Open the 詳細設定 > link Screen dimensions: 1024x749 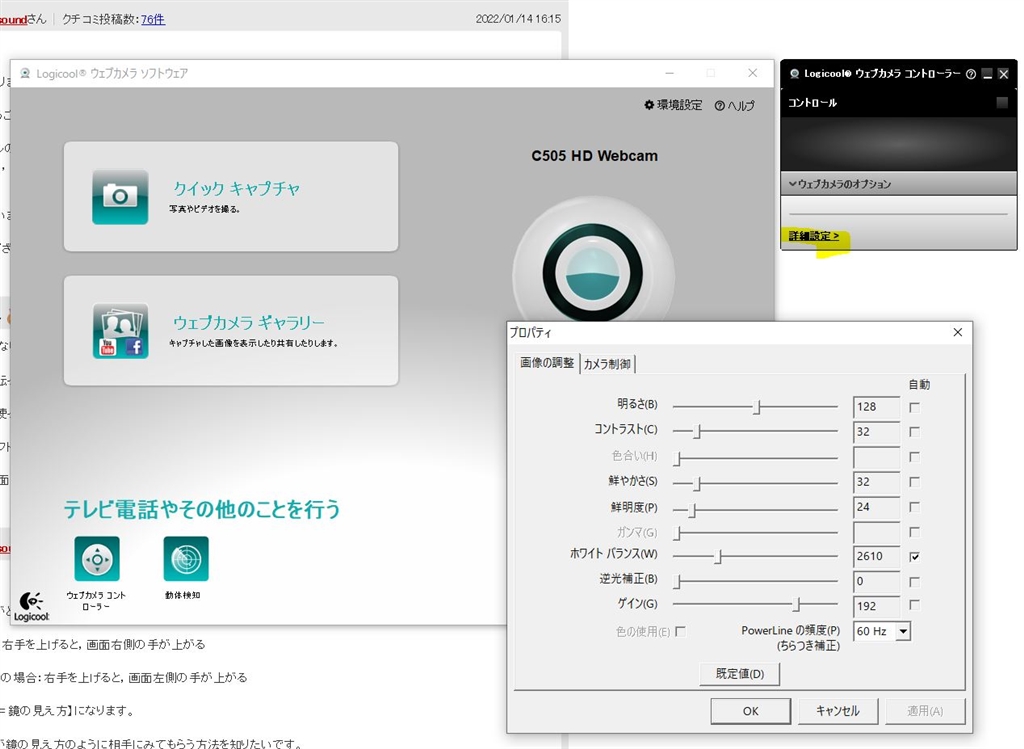pyautogui.click(x=813, y=236)
